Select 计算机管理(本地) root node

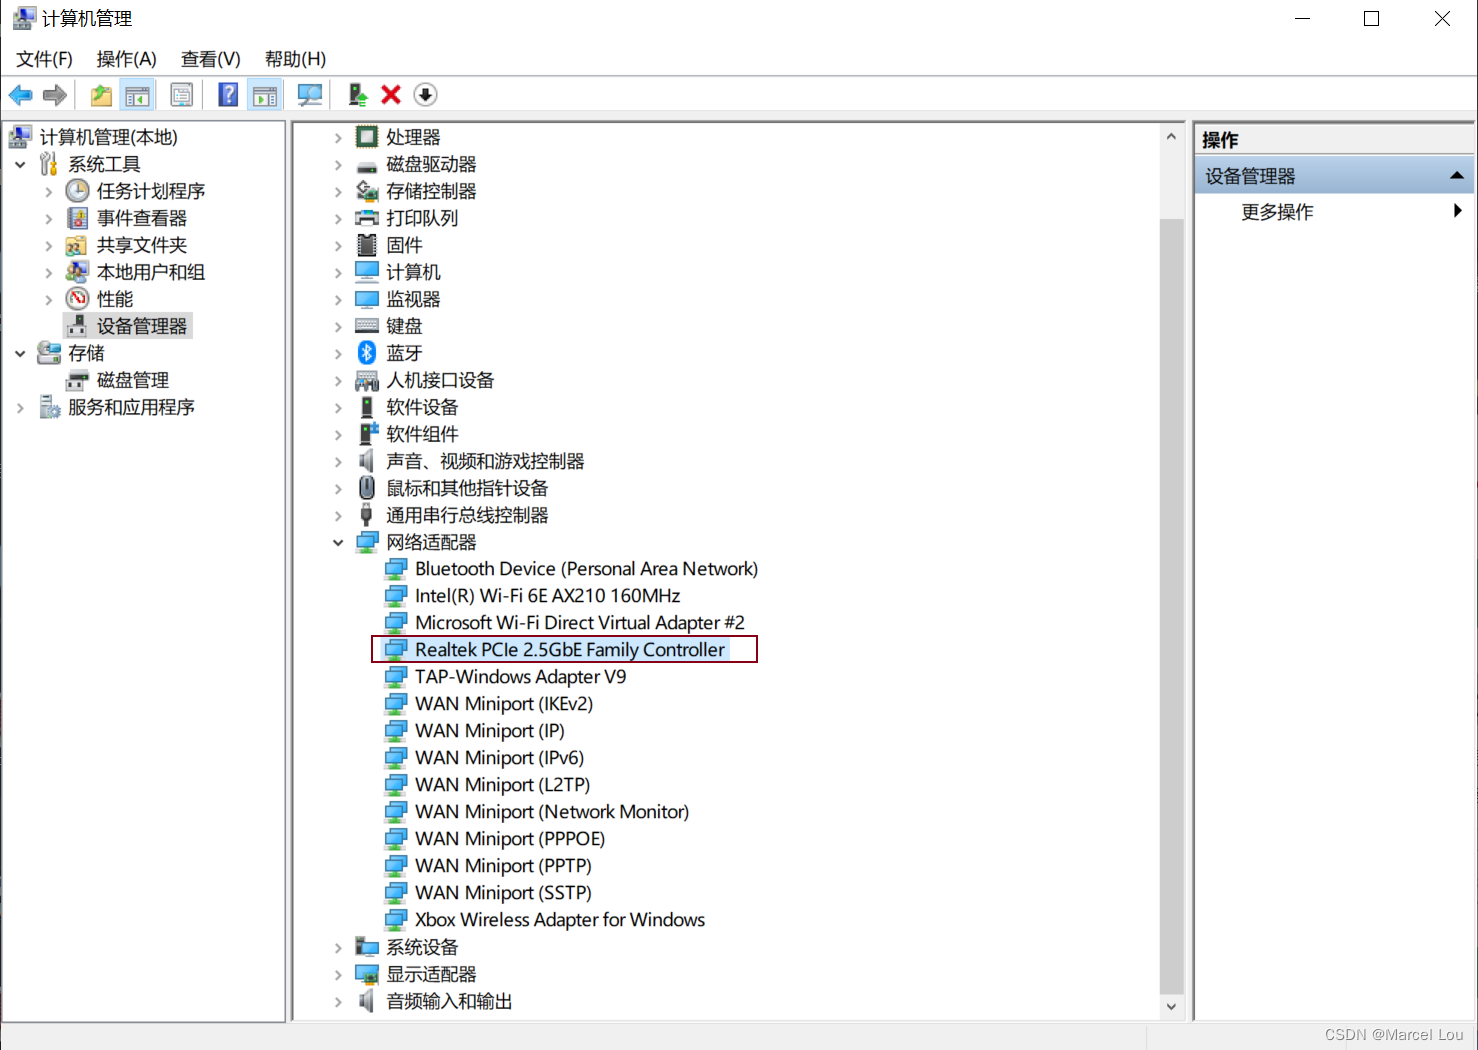109,137
